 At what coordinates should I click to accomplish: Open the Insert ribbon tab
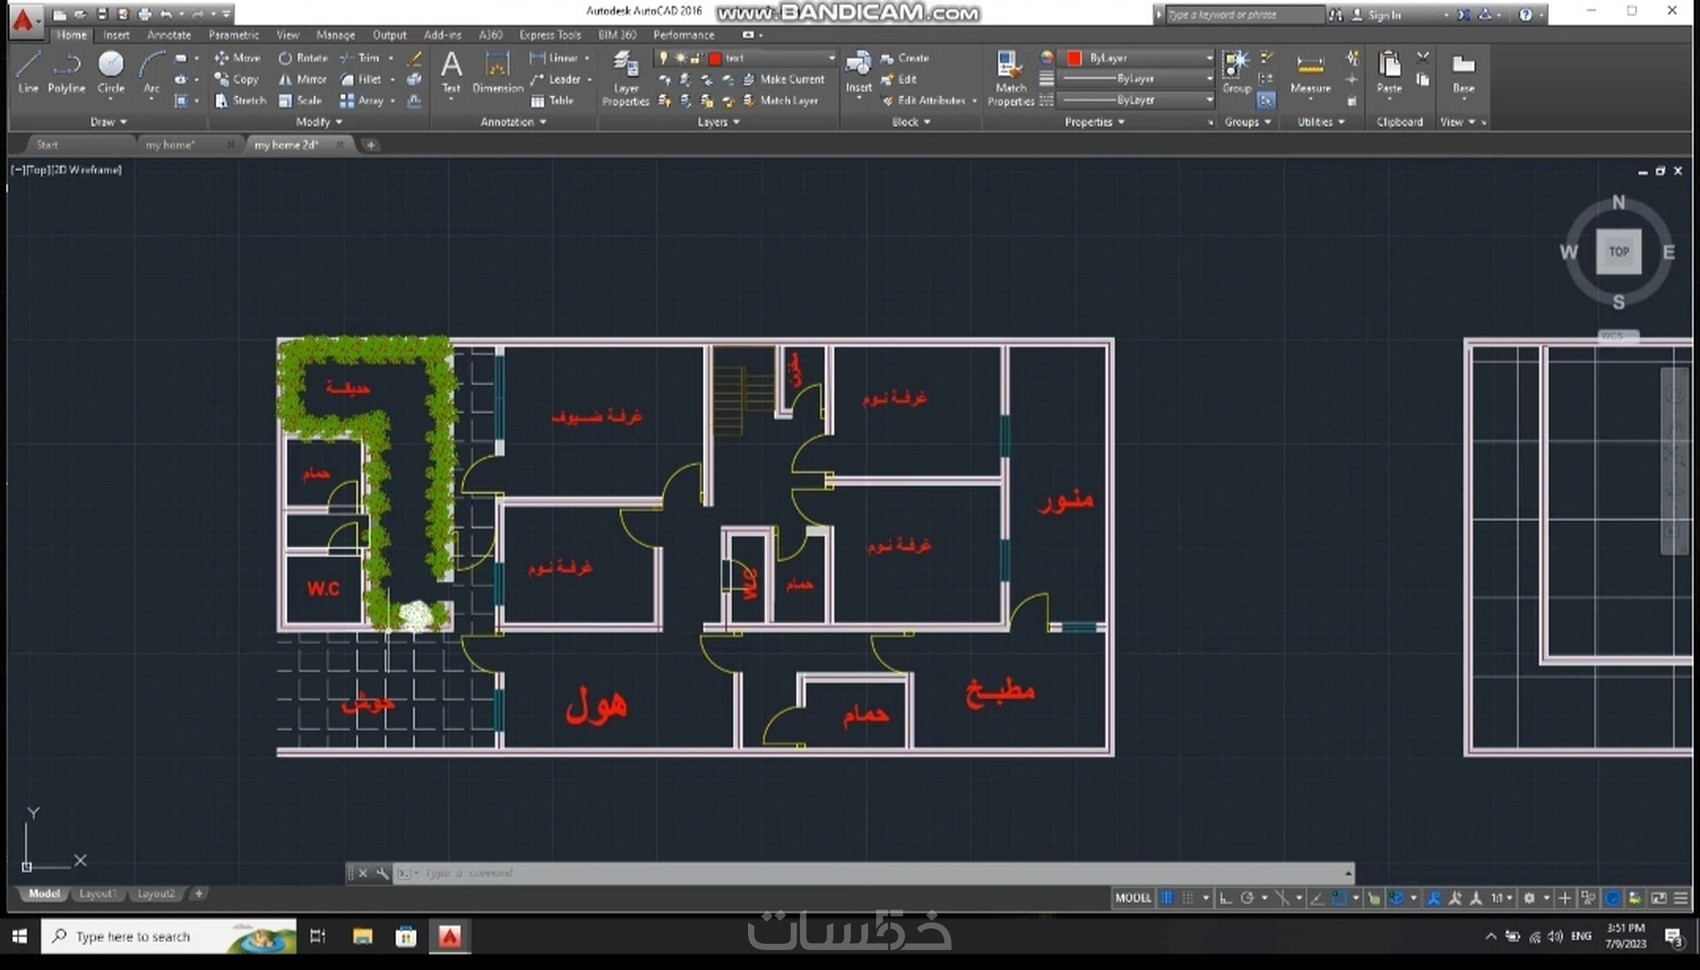coord(116,35)
